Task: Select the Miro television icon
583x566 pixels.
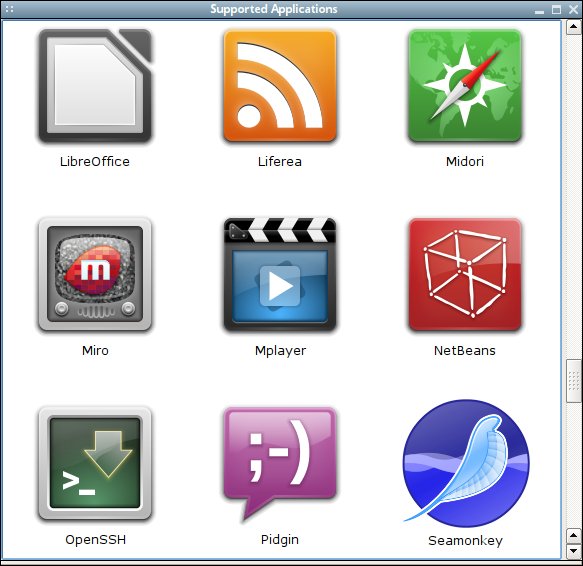Action: pos(95,274)
